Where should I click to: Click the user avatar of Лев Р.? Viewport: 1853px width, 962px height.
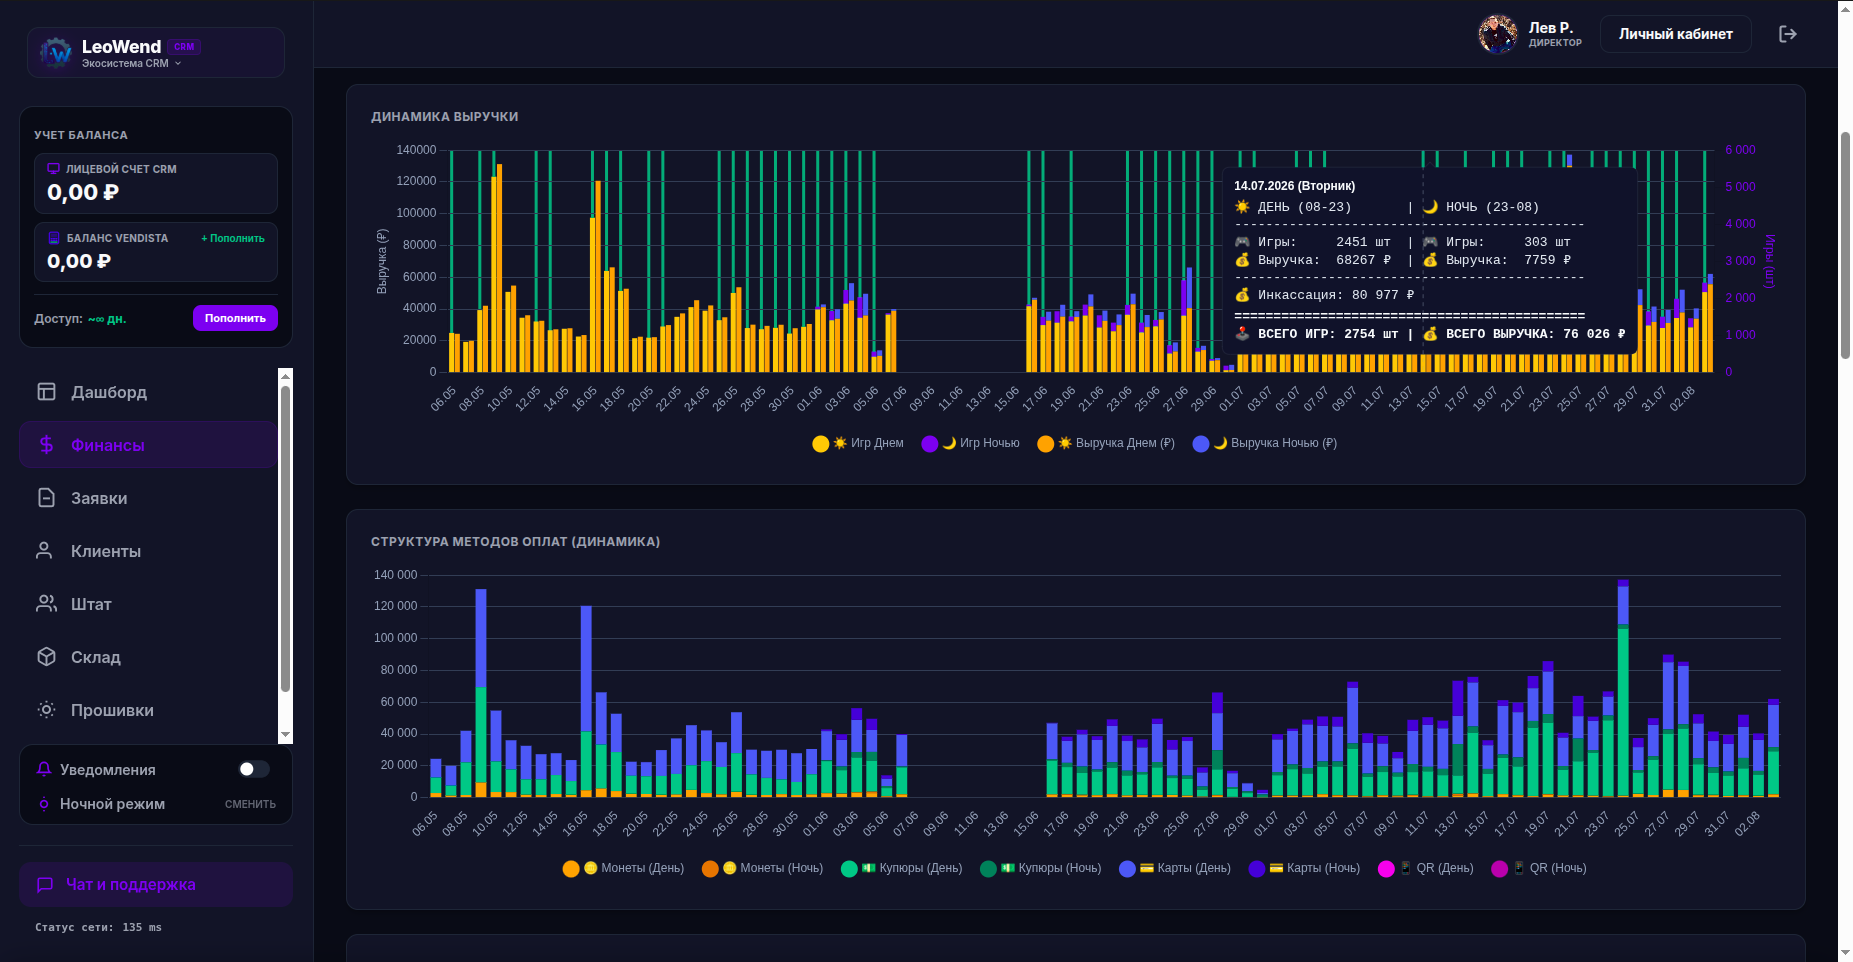[x=1498, y=34]
